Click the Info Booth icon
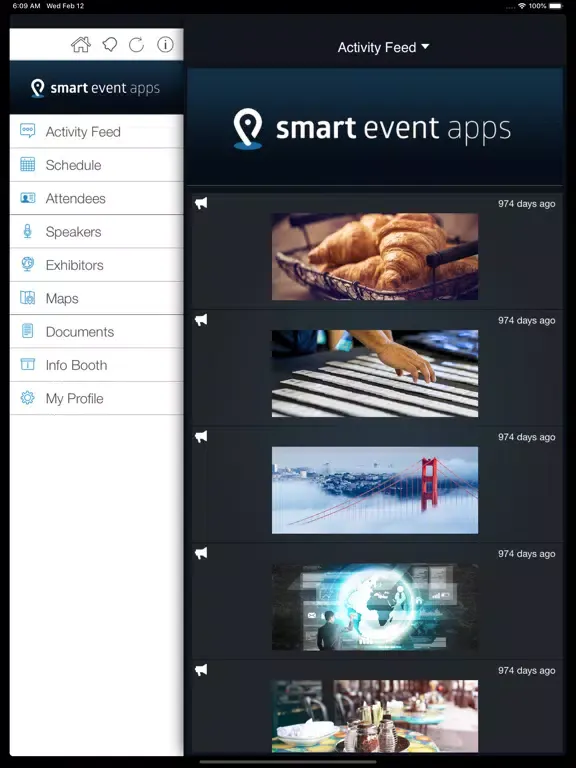Screen dimensions: 576x768 click(27, 364)
